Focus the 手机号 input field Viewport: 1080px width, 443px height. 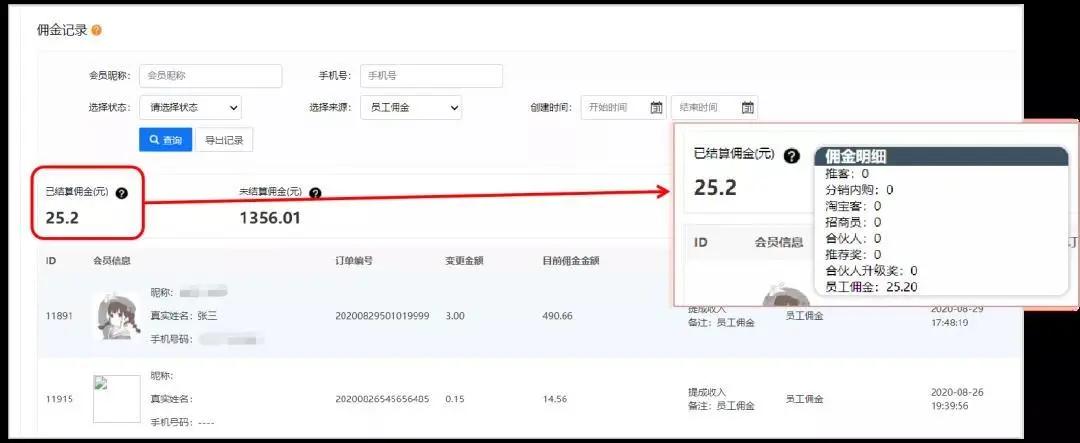(x=431, y=76)
